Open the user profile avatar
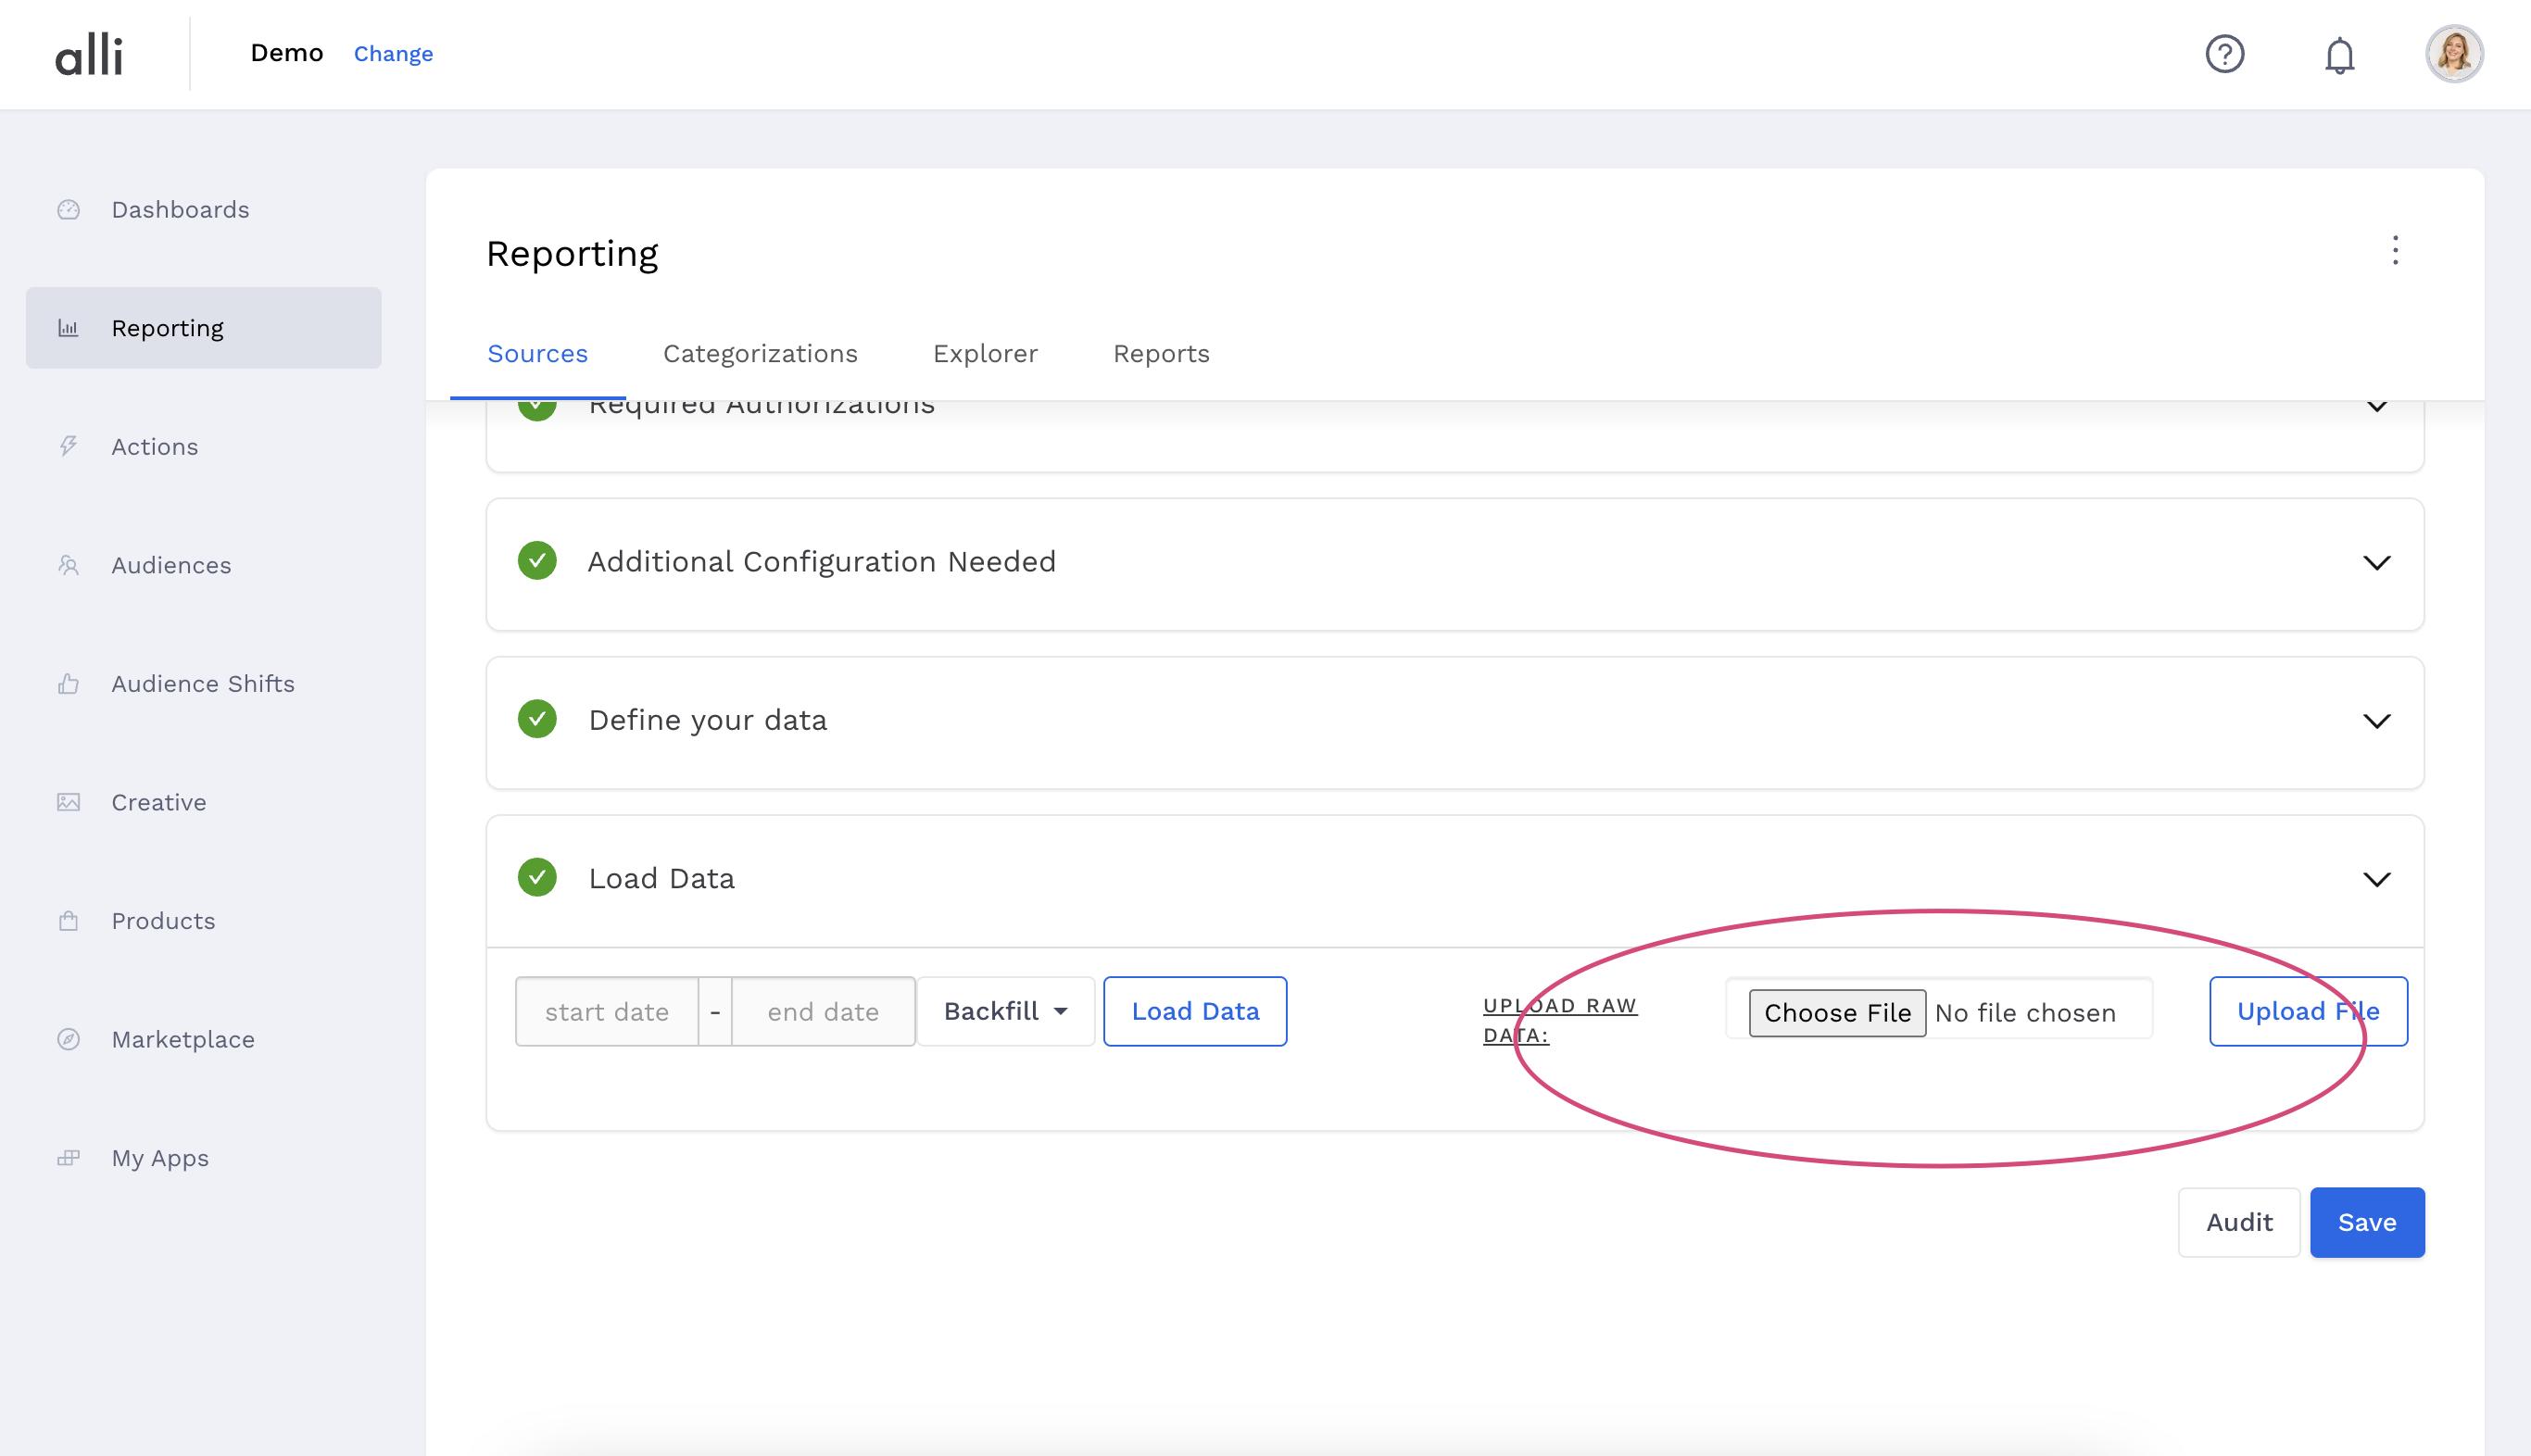The height and width of the screenshot is (1456, 2531). (2454, 54)
